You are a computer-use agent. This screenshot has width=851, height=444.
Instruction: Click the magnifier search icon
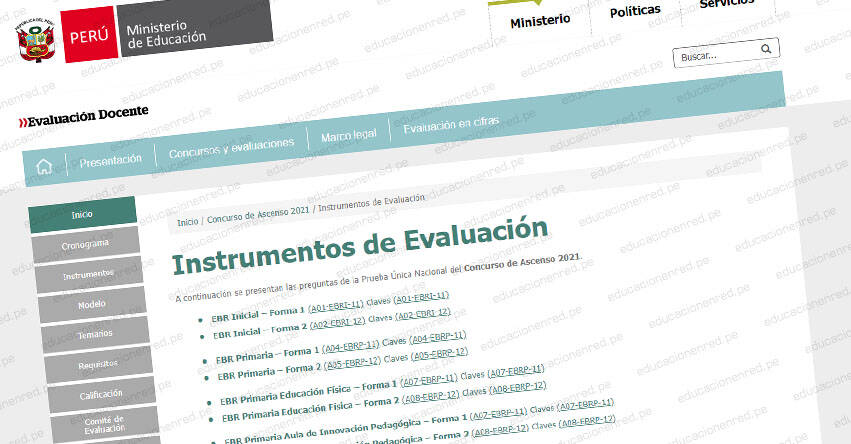(766, 49)
